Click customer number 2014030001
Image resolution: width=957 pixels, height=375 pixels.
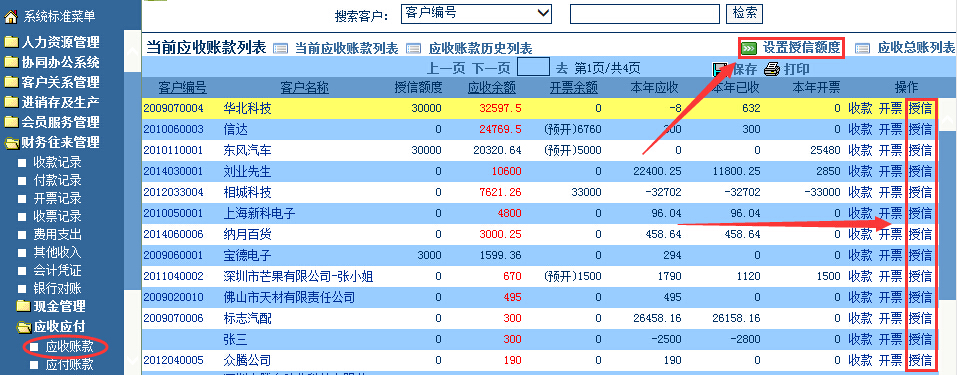point(173,171)
